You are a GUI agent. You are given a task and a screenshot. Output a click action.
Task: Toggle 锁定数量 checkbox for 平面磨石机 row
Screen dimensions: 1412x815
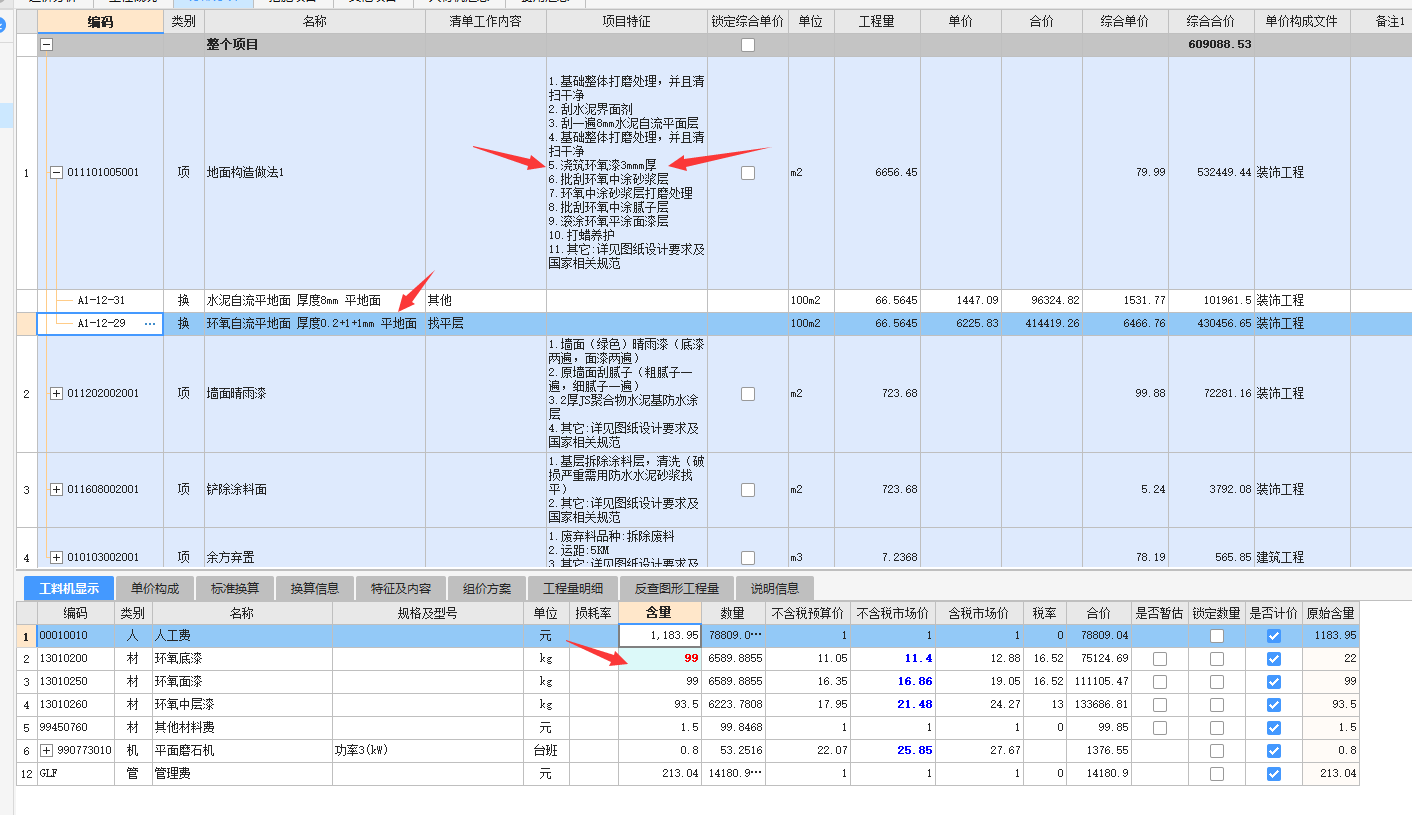pos(1216,751)
